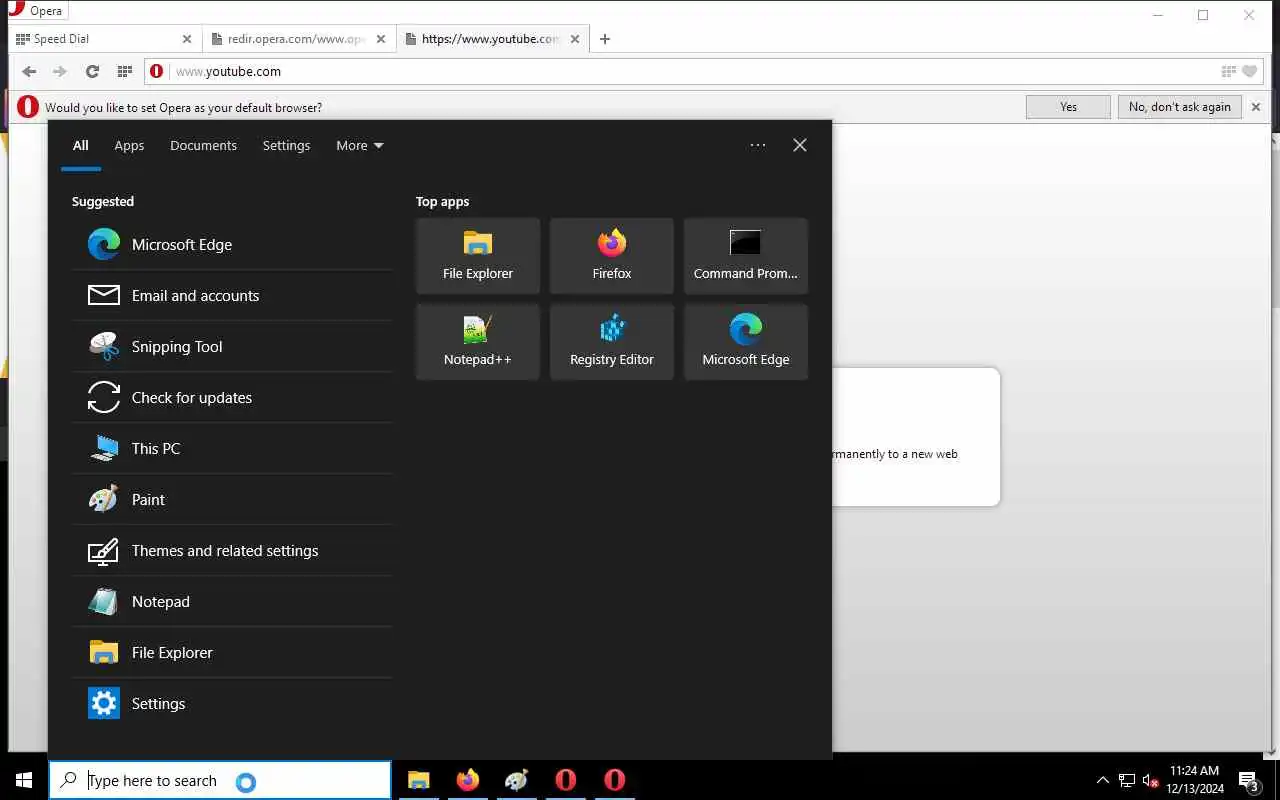Switch to the Apps search tab

coord(129,145)
